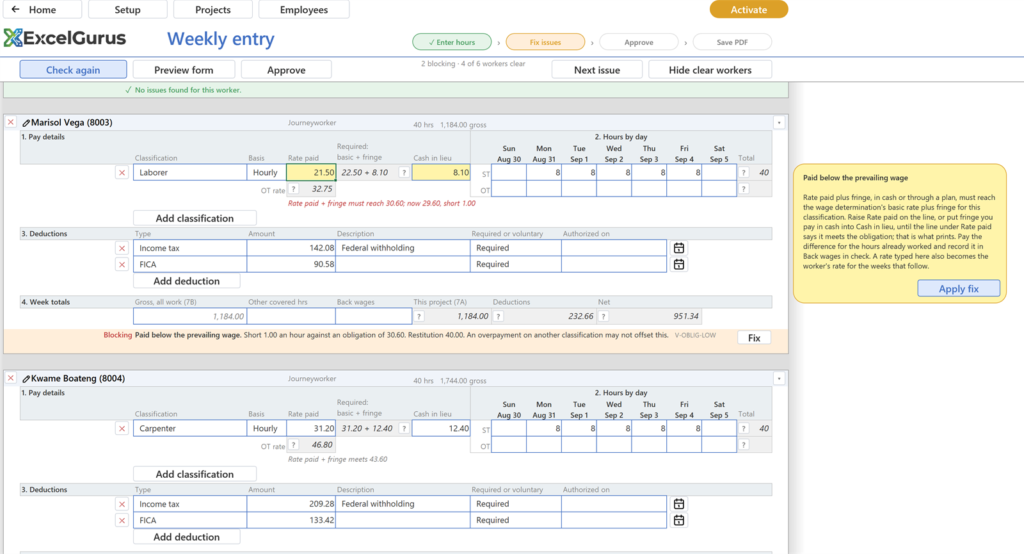The height and width of the screenshot is (554, 1024).
Task: Delete Marisol Vega's Income tax deduction
Action: pos(122,248)
